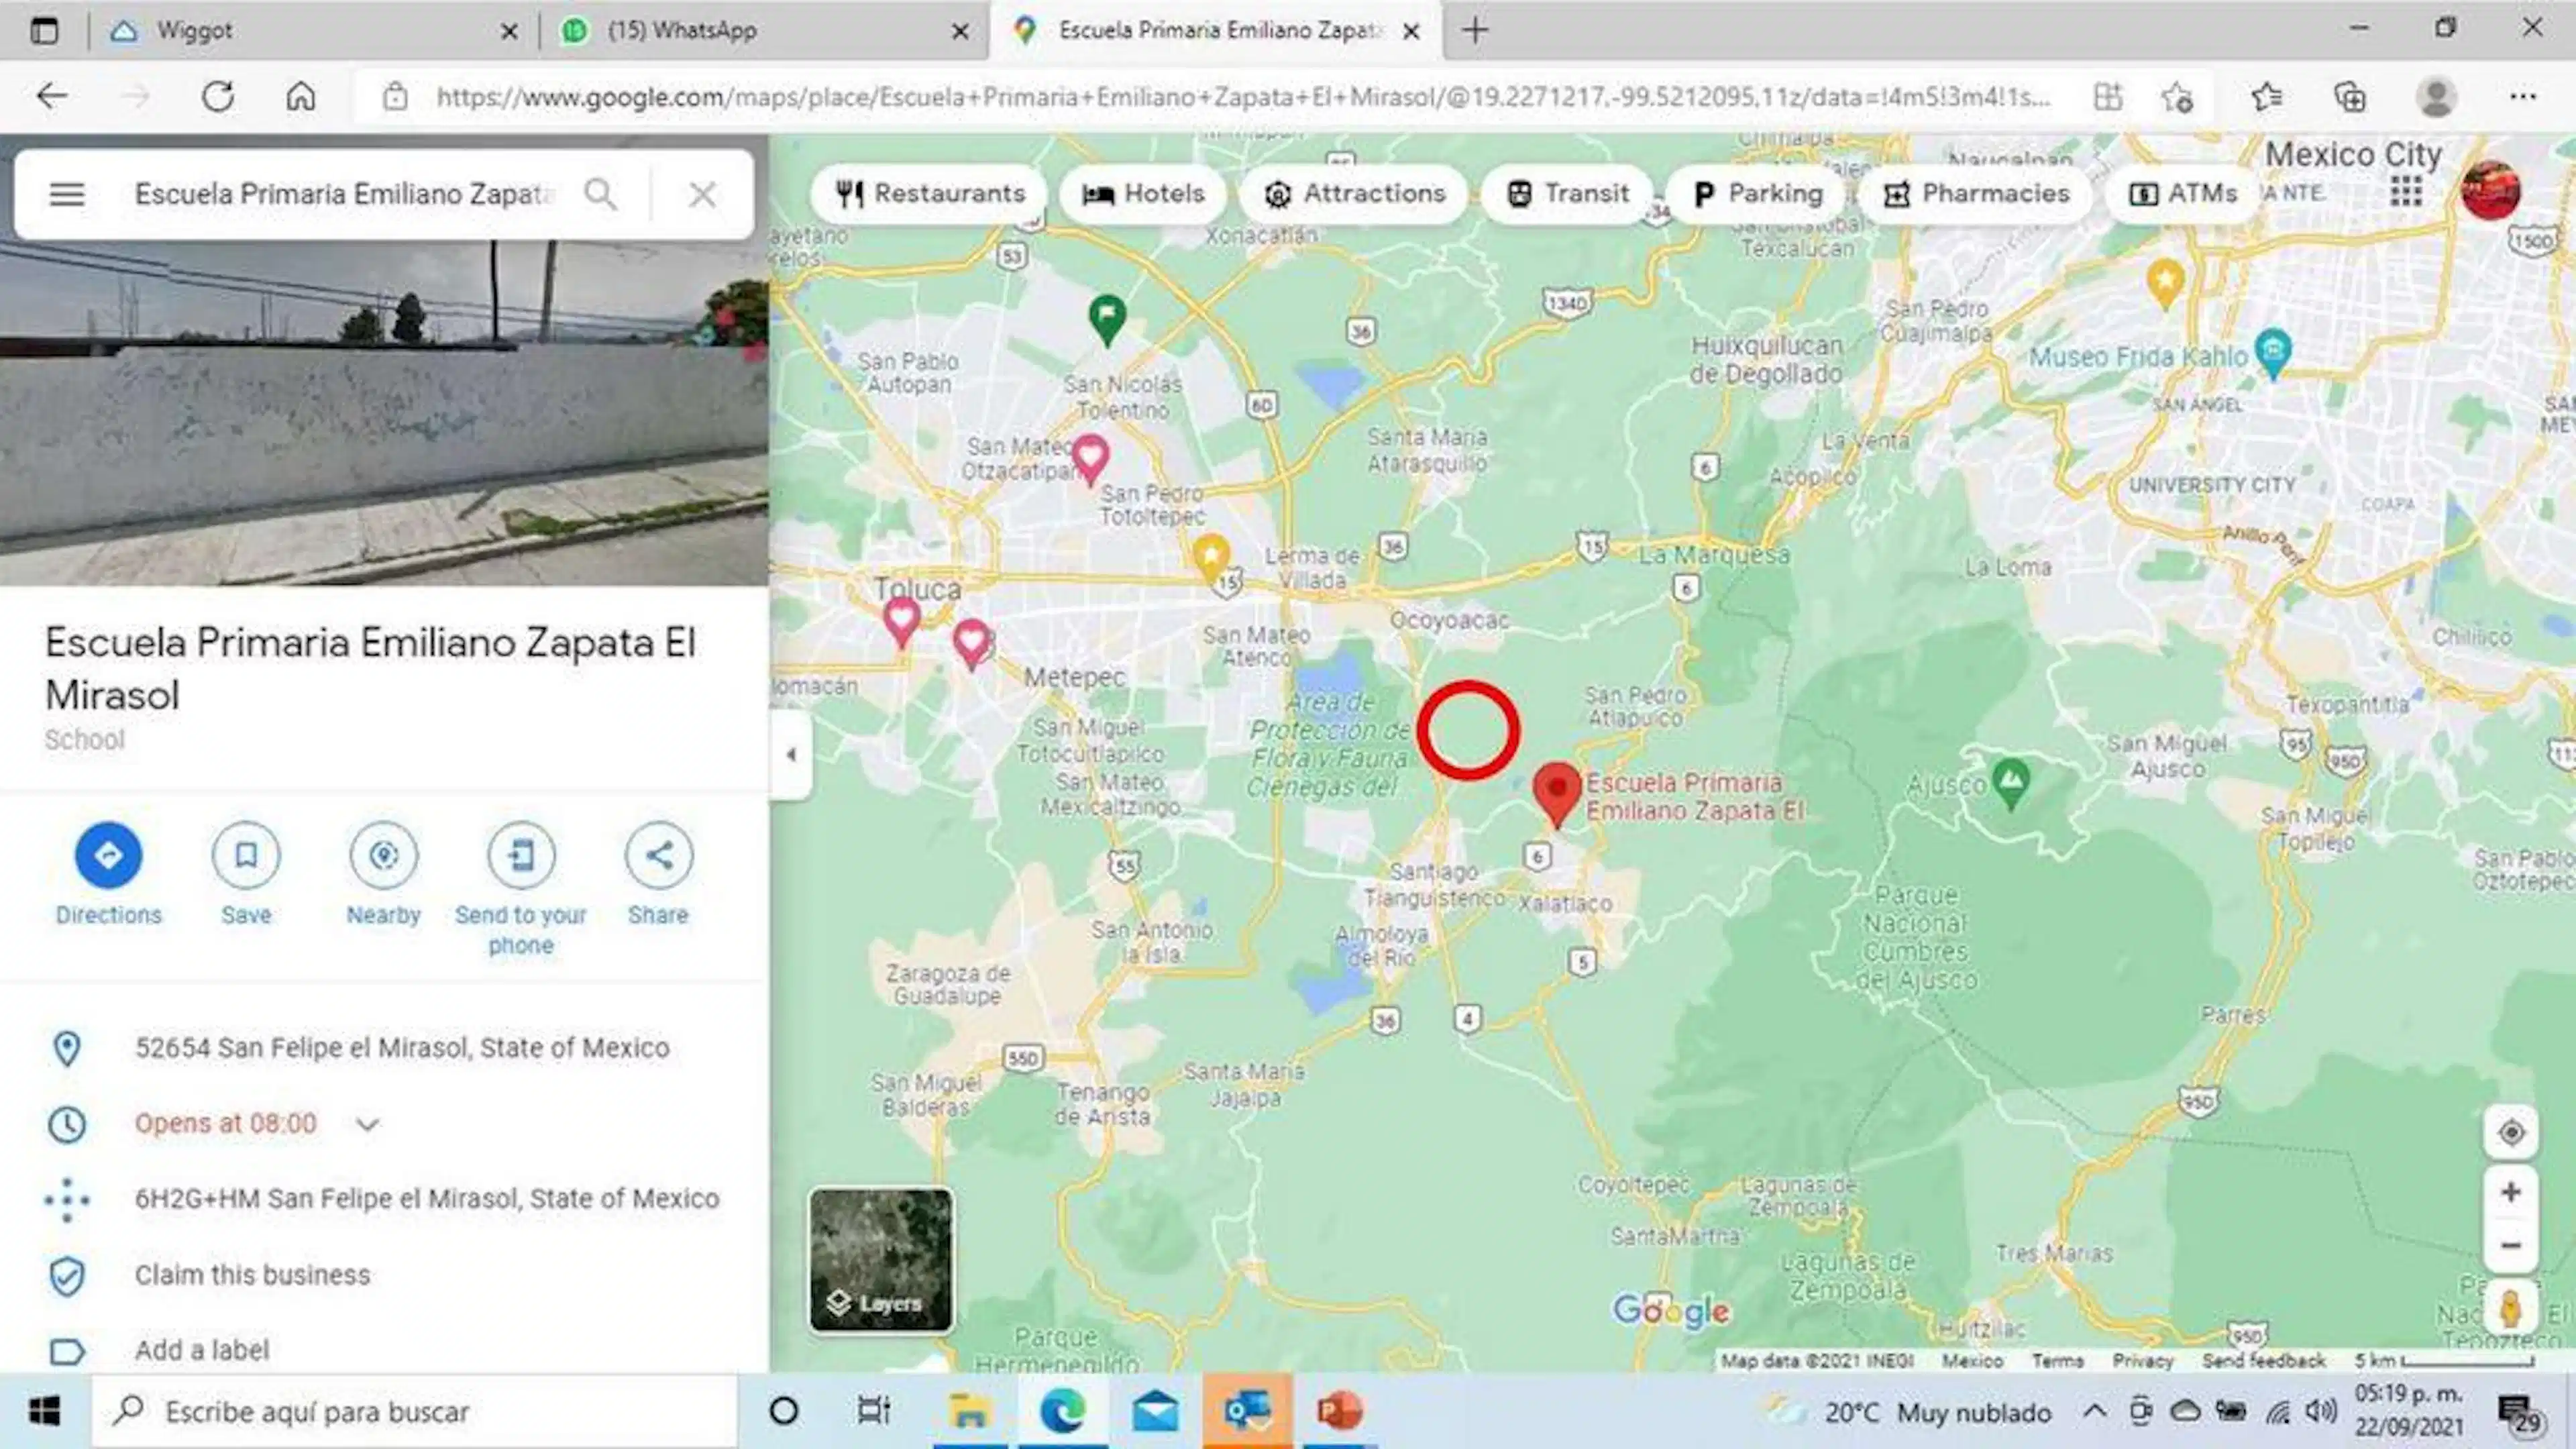The height and width of the screenshot is (1449, 2576).
Task: Click the Street View pegman
Action: (x=2510, y=1309)
